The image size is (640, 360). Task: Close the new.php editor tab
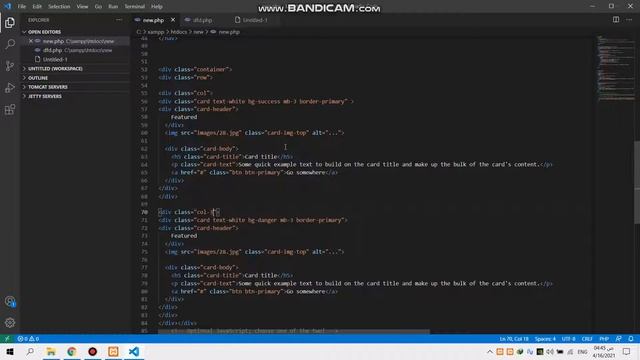(x=173, y=20)
